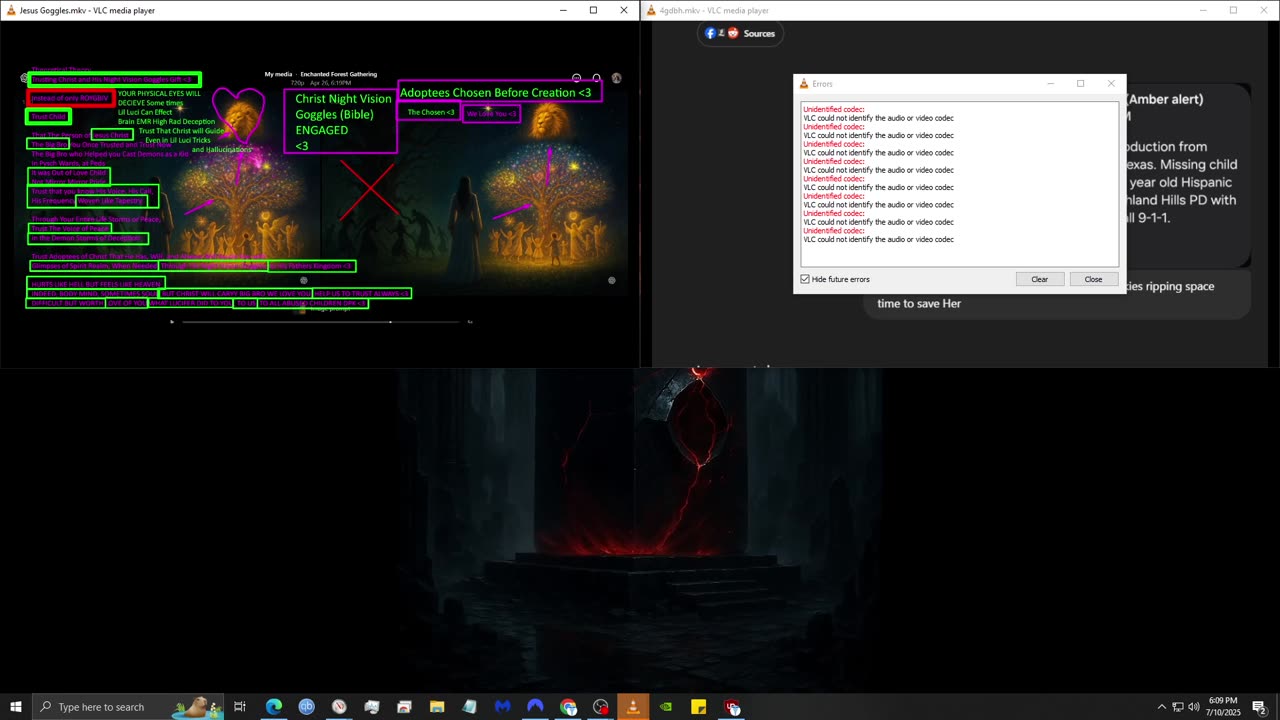This screenshot has width=1280, height=720.
Task: Minimize the 4gdbh.mkv VLC window
Action: [1203, 10]
